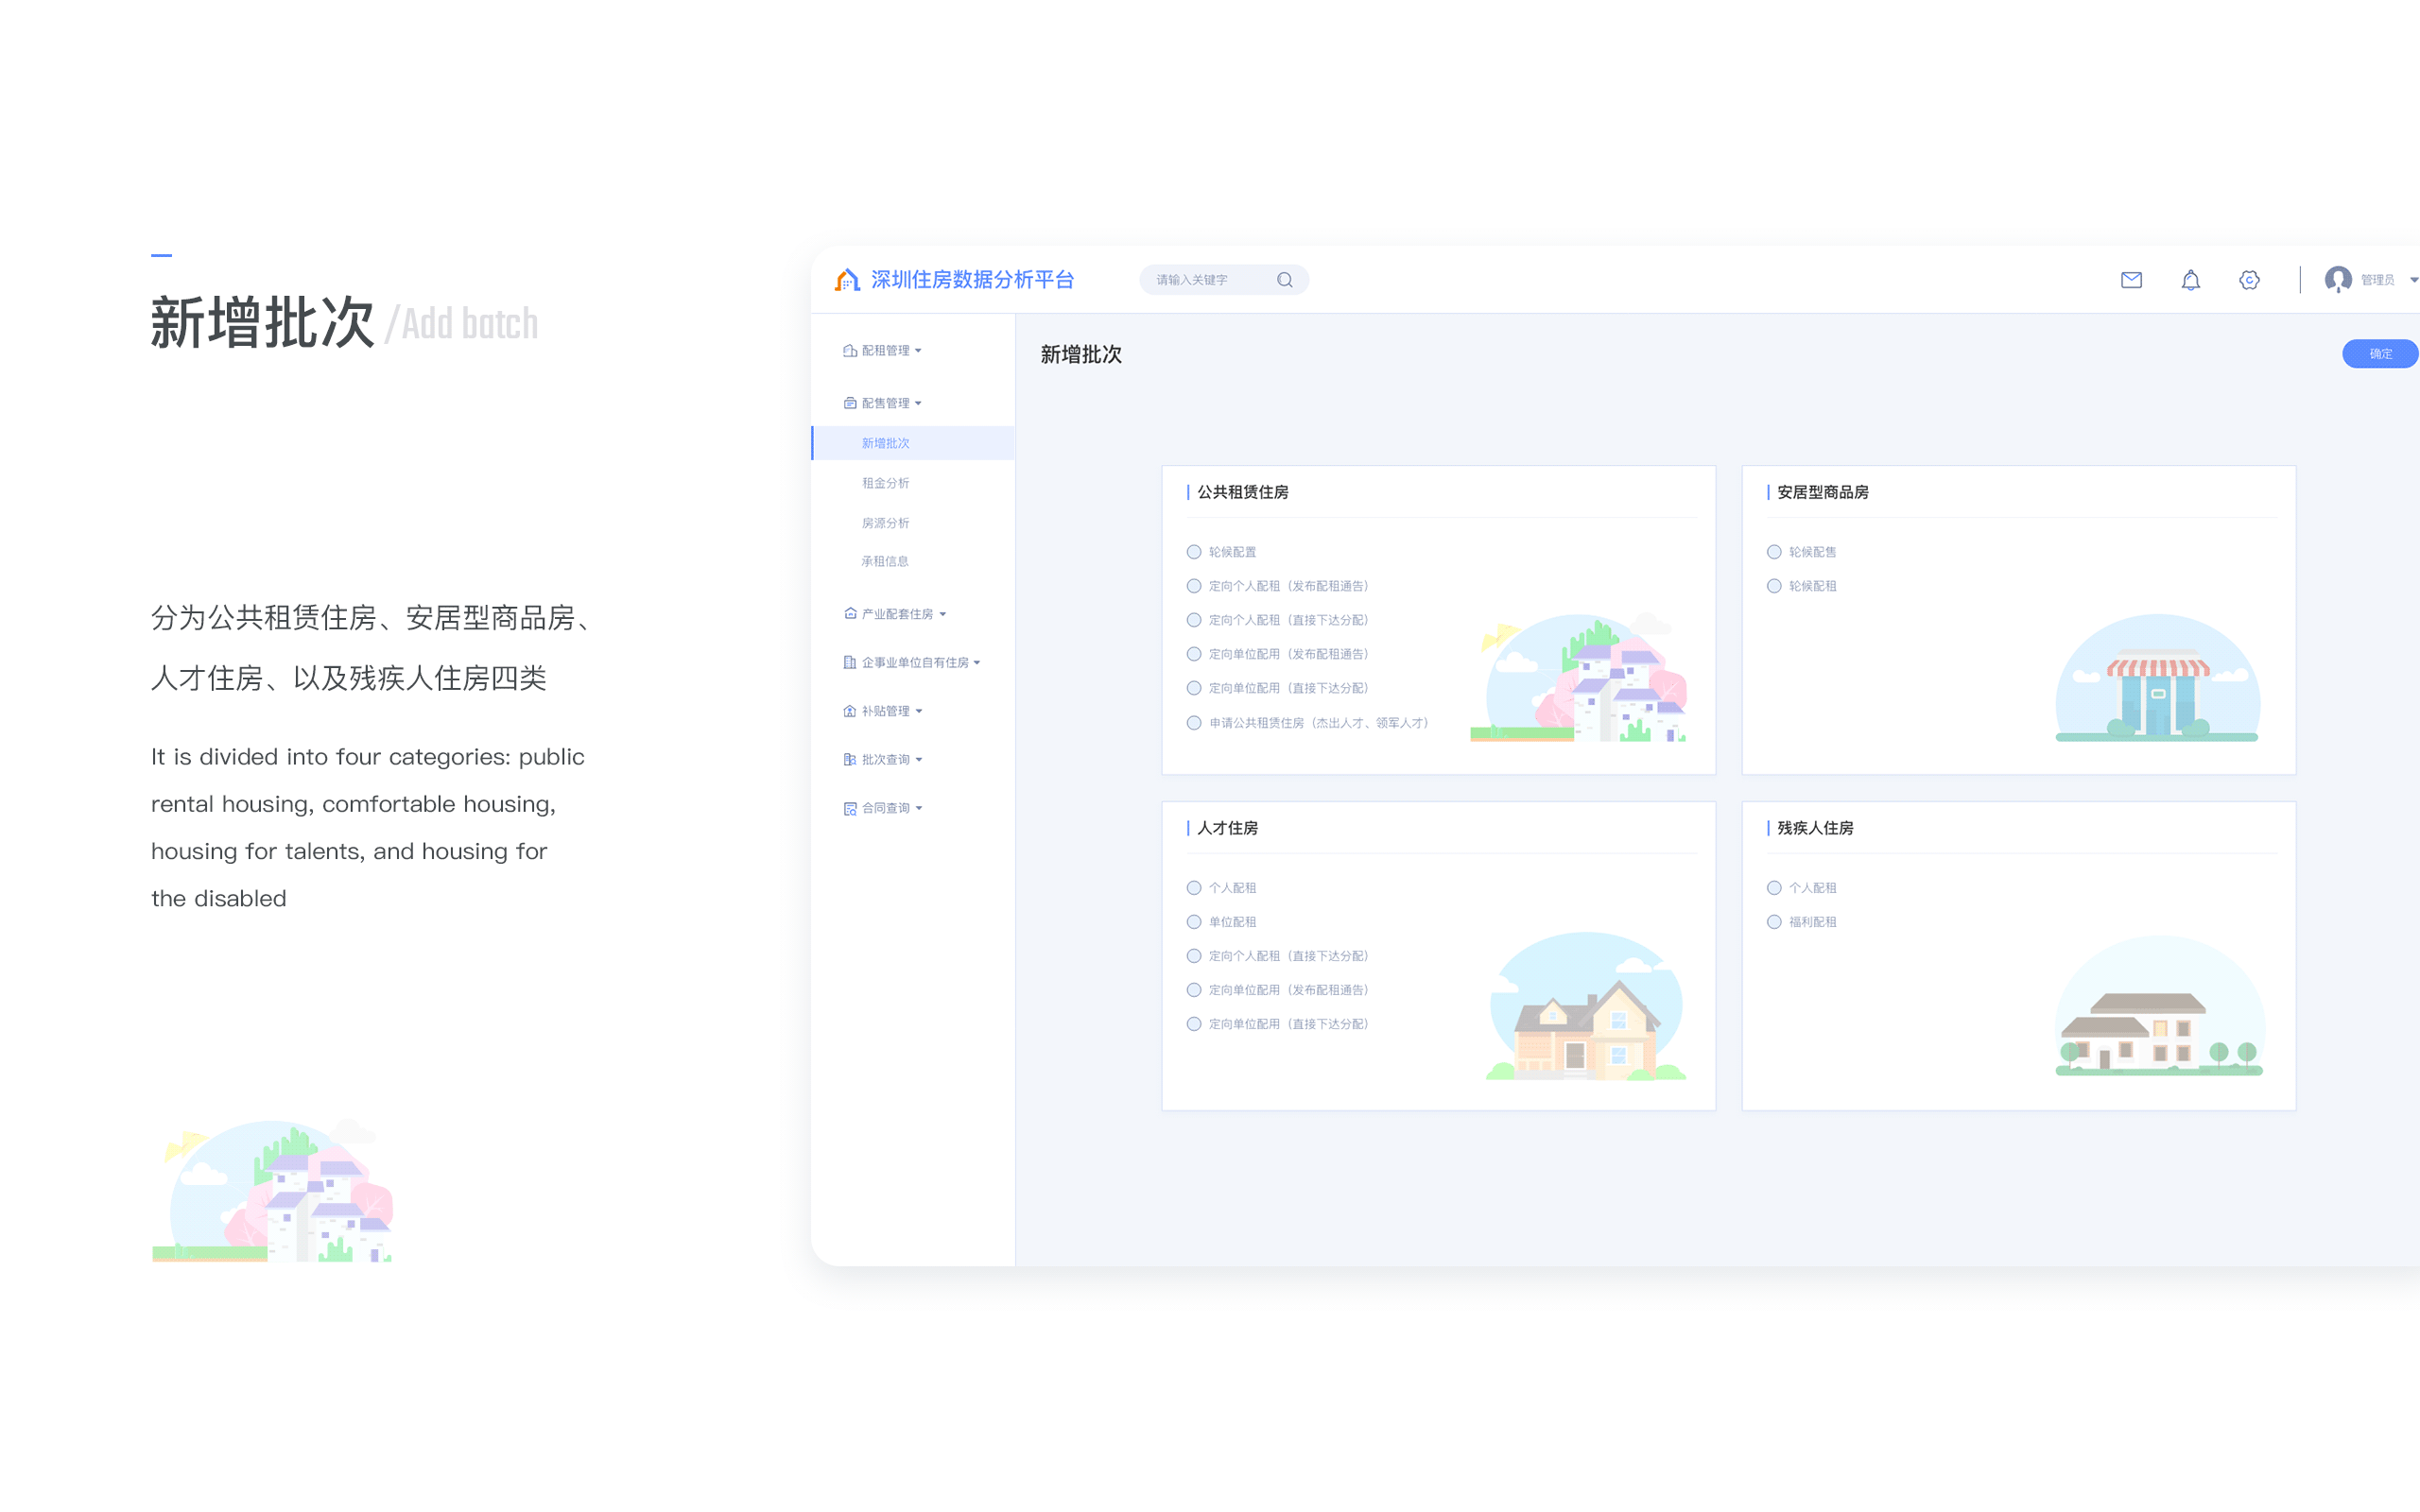Viewport: 2420px width, 1512px height.
Task: Click the platform house logo icon
Action: pos(847,280)
